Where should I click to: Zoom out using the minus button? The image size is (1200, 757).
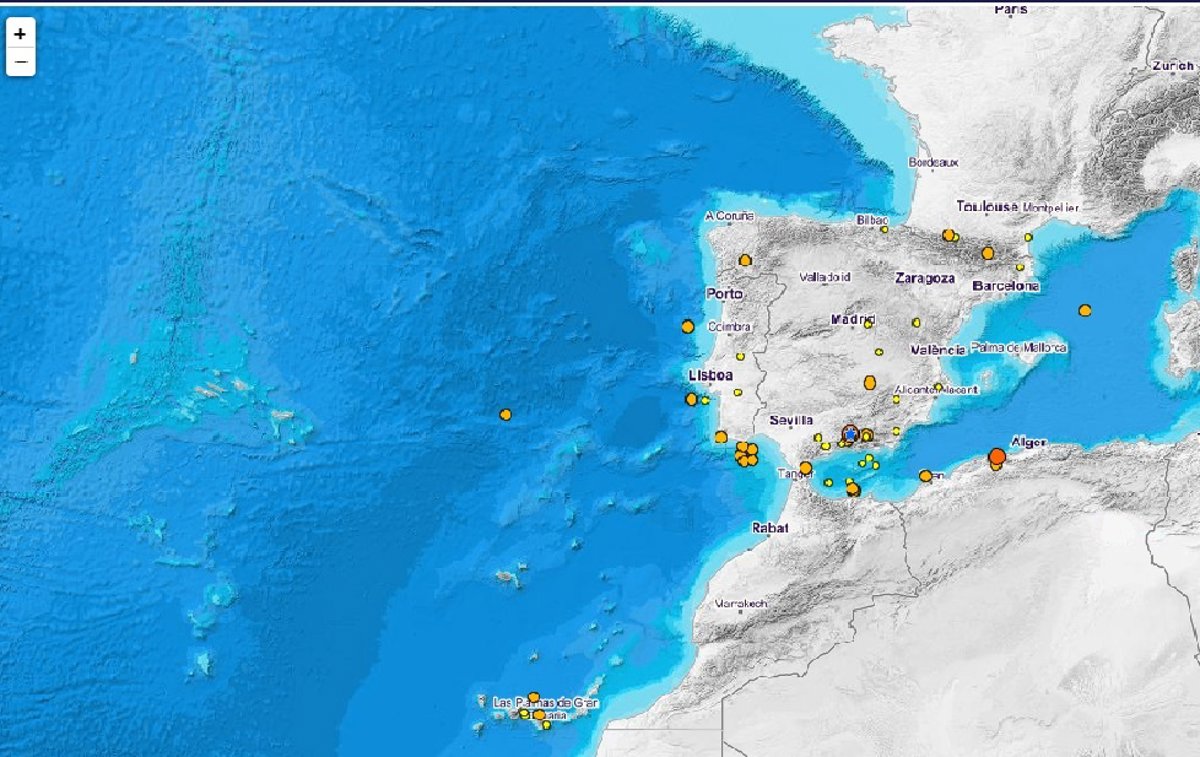click(20, 61)
